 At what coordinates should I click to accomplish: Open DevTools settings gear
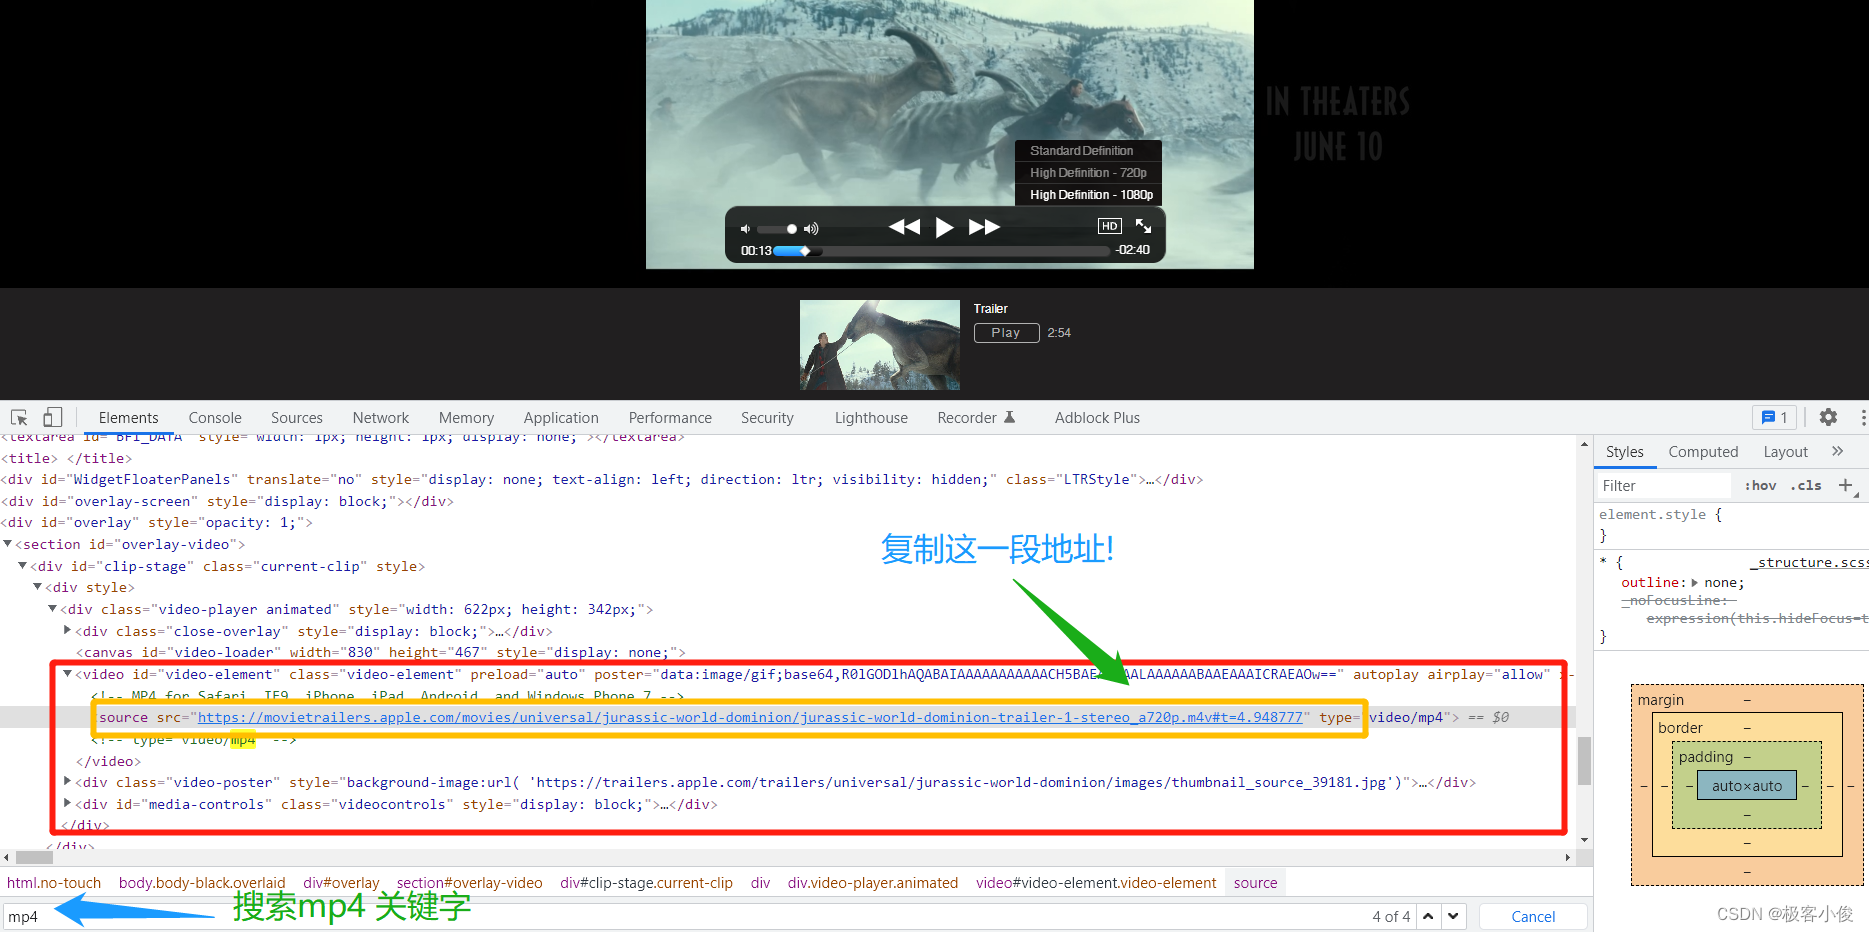[x=1828, y=417]
